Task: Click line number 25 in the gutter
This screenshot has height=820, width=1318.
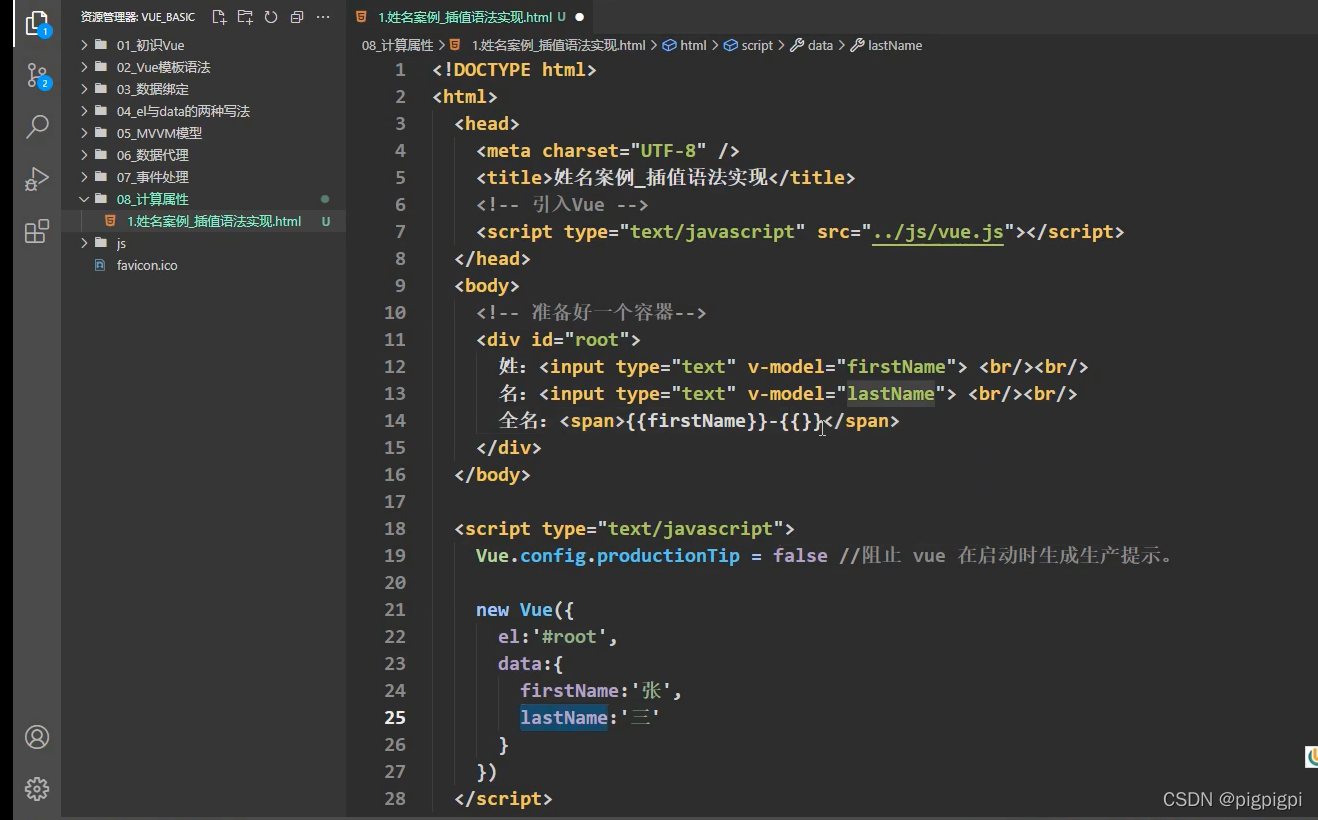Action: click(395, 718)
